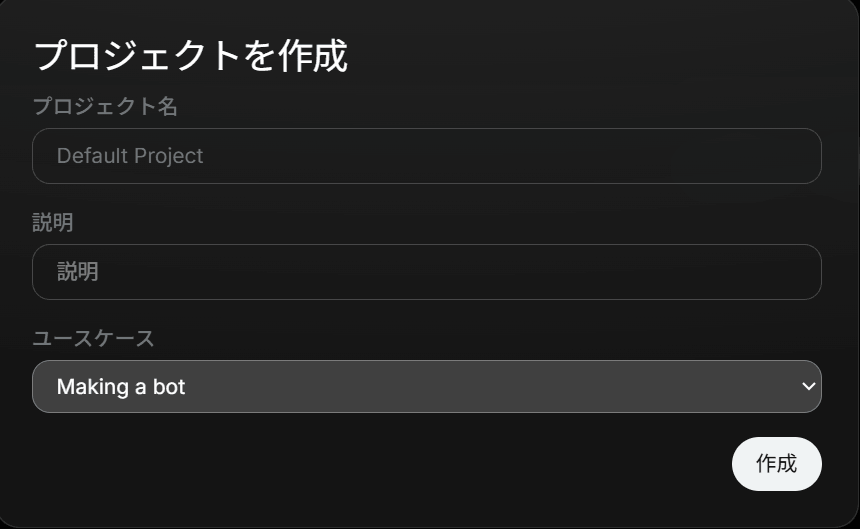Click the 説明 label above the field
This screenshot has height=529, width=860.
coord(53,223)
